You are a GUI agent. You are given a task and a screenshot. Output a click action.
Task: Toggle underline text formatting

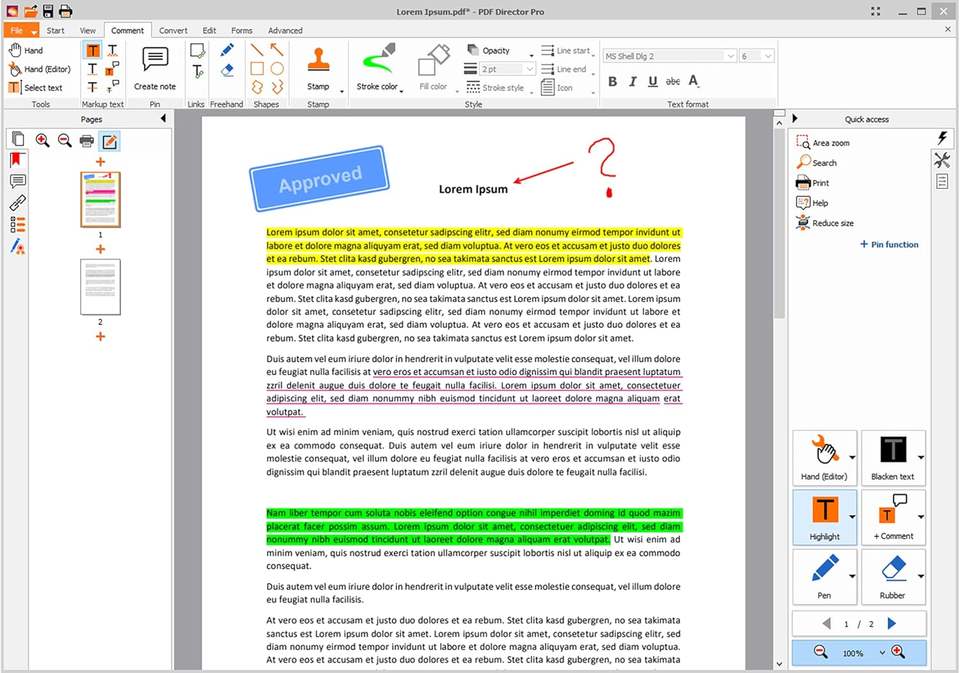(x=653, y=81)
